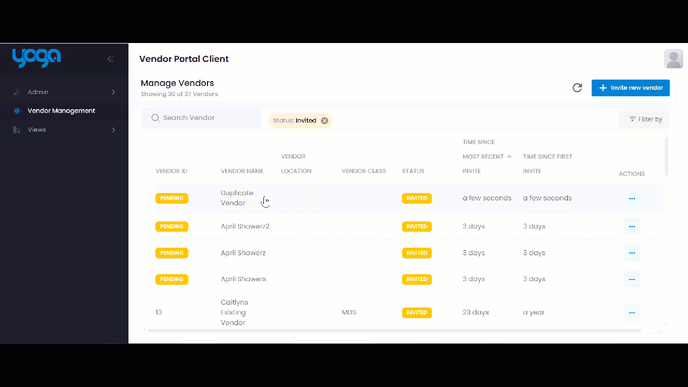
Task: Click the refresh icon beside Invite new vendor
Action: tap(577, 88)
